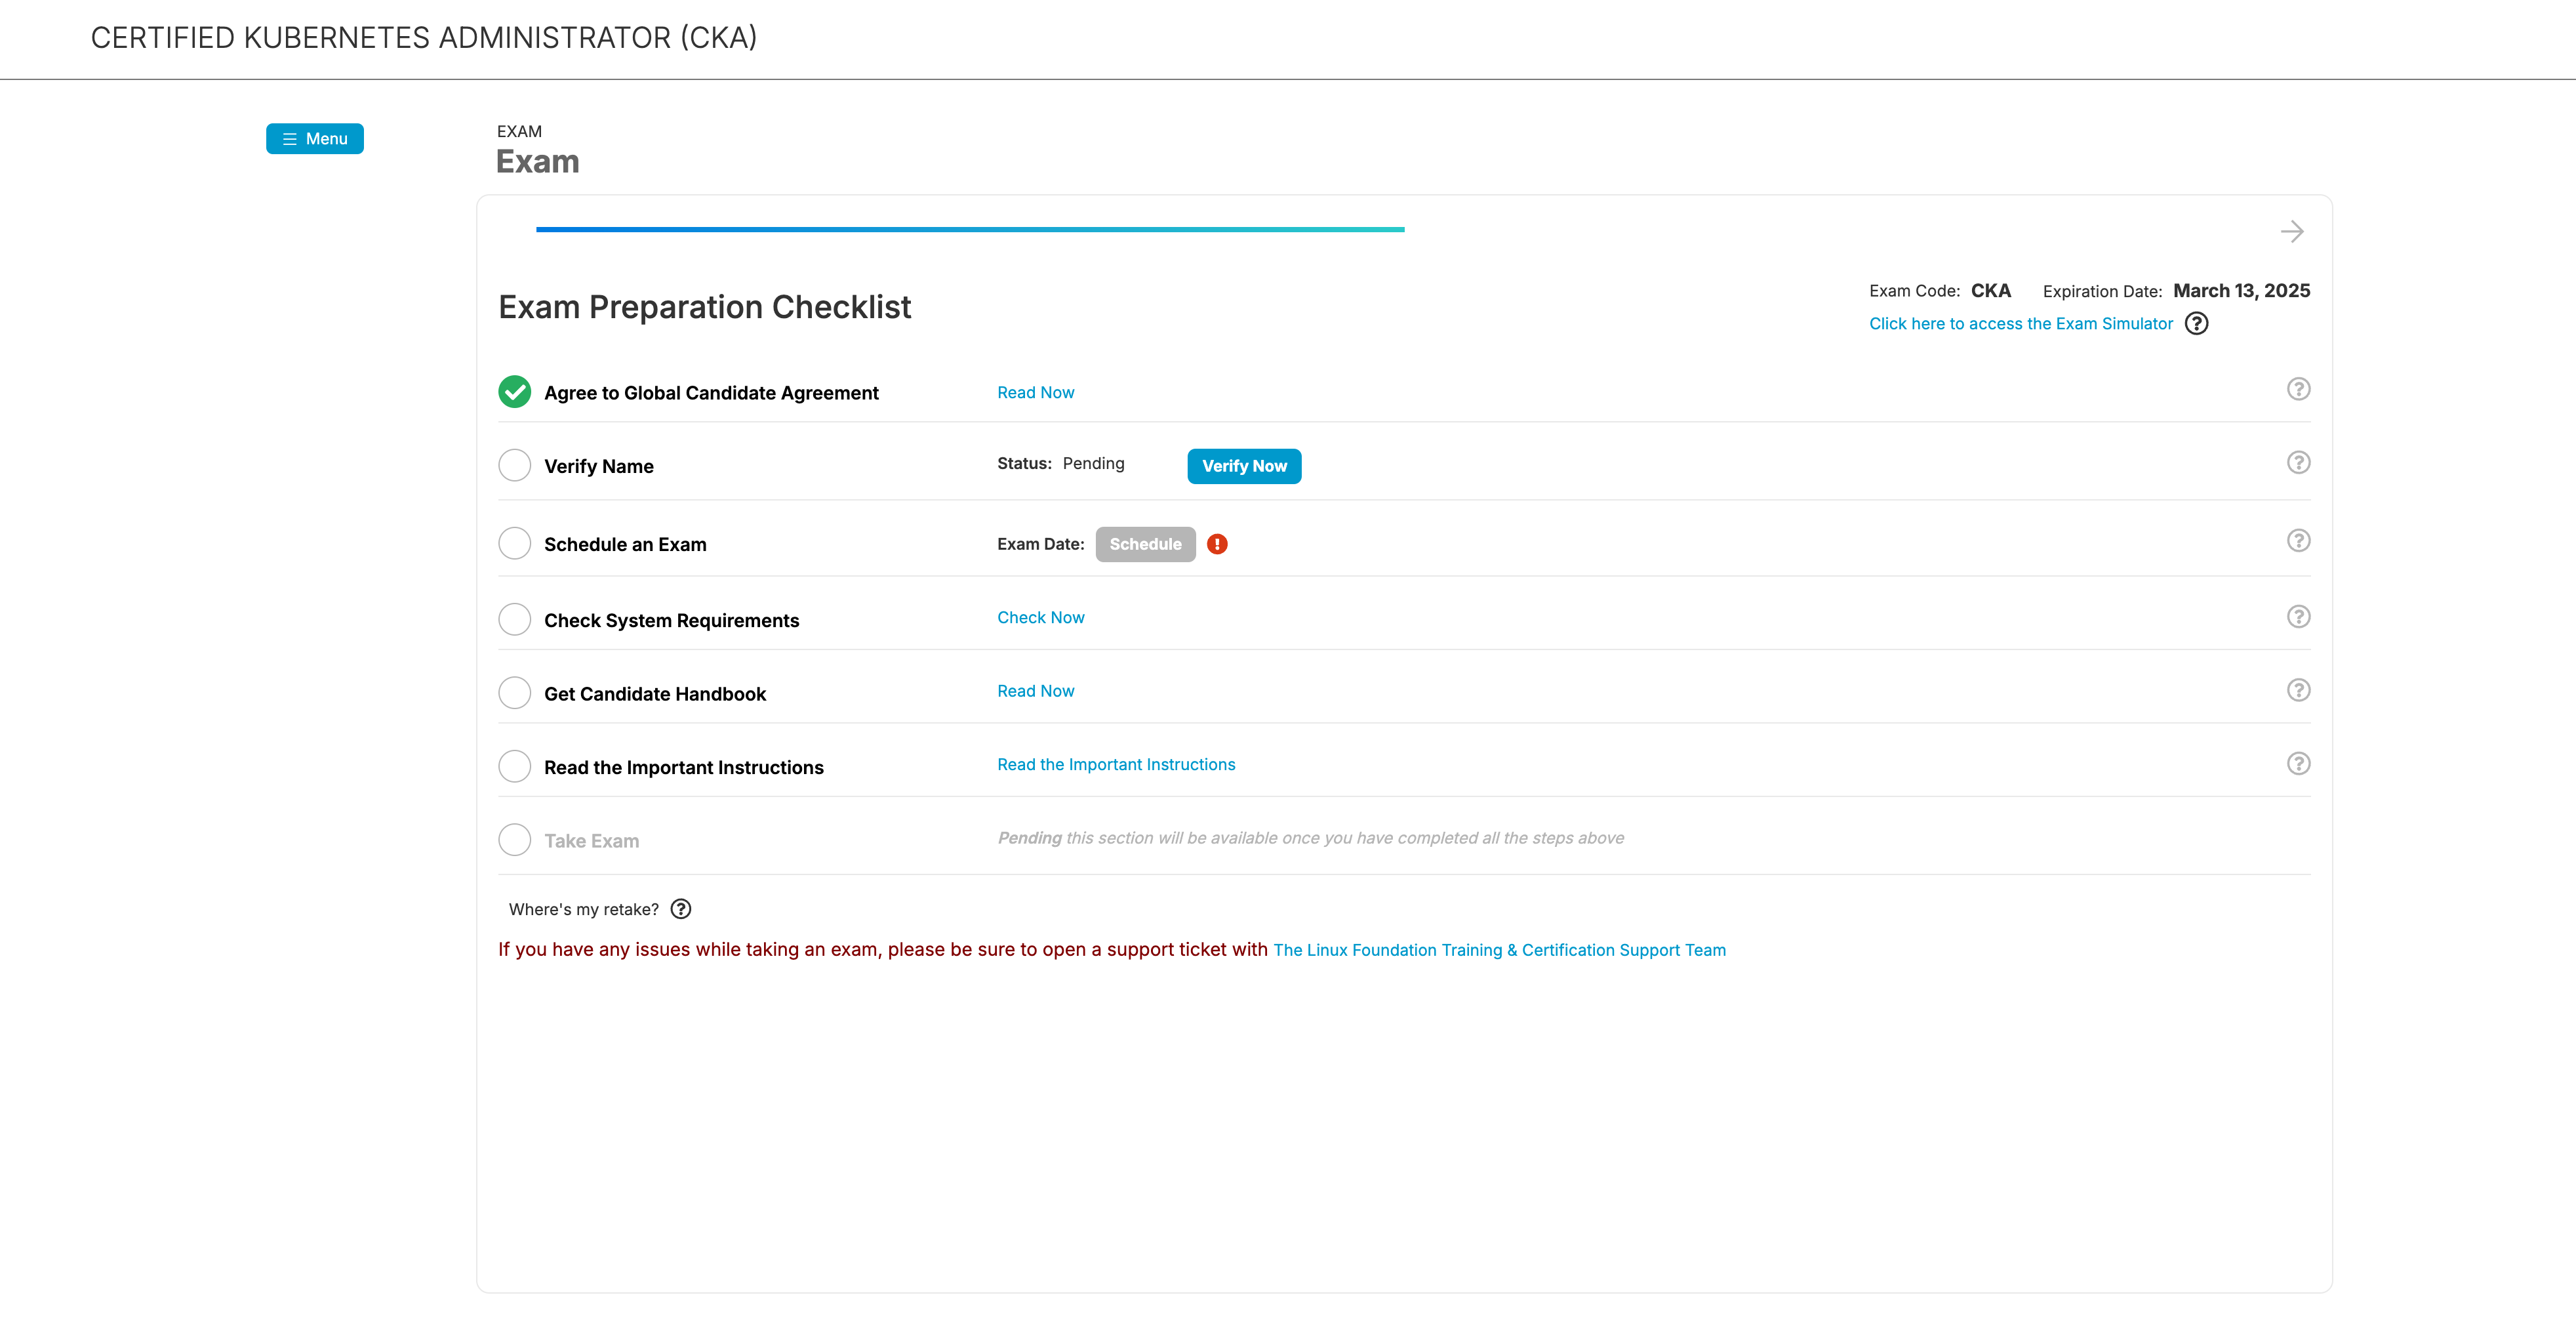Click the right arrow at card top
Screen dimensions: 2576x1333
pyautogui.click(x=2292, y=232)
